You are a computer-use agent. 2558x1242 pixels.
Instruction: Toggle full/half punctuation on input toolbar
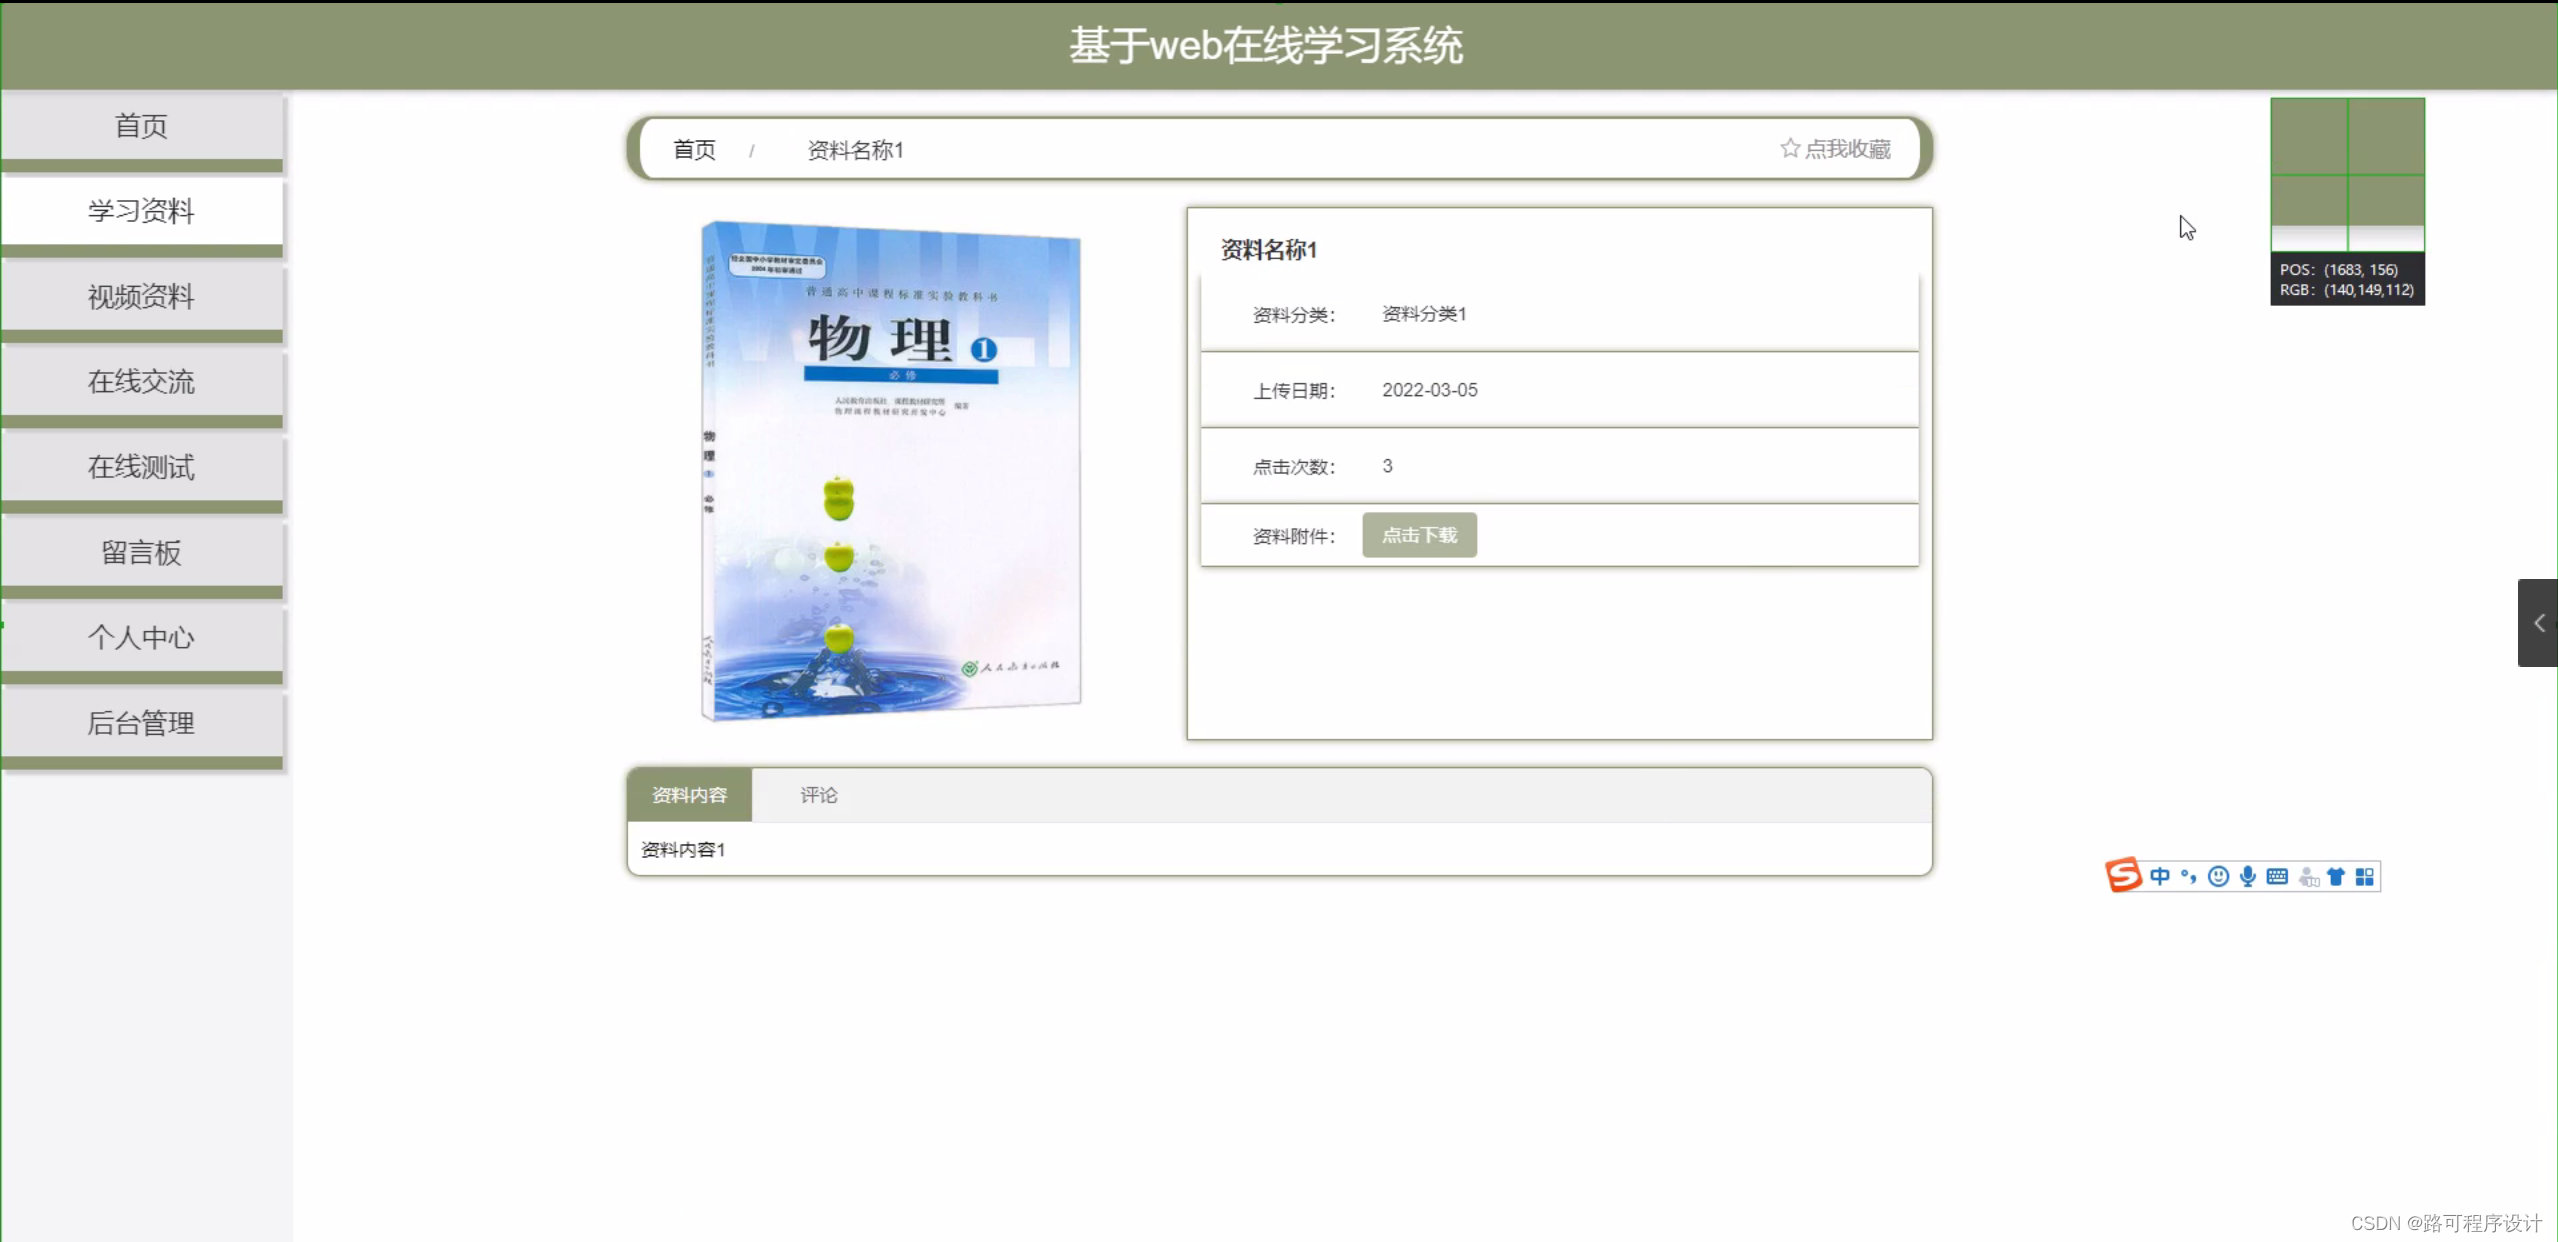pyautogui.click(x=2188, y=876)
